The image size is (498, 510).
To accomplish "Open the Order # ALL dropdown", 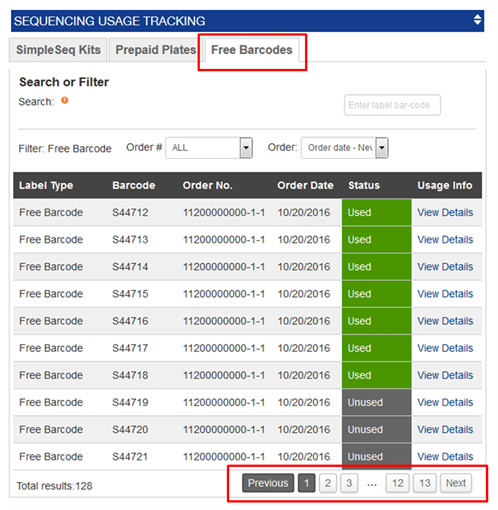I will point(209,148).
